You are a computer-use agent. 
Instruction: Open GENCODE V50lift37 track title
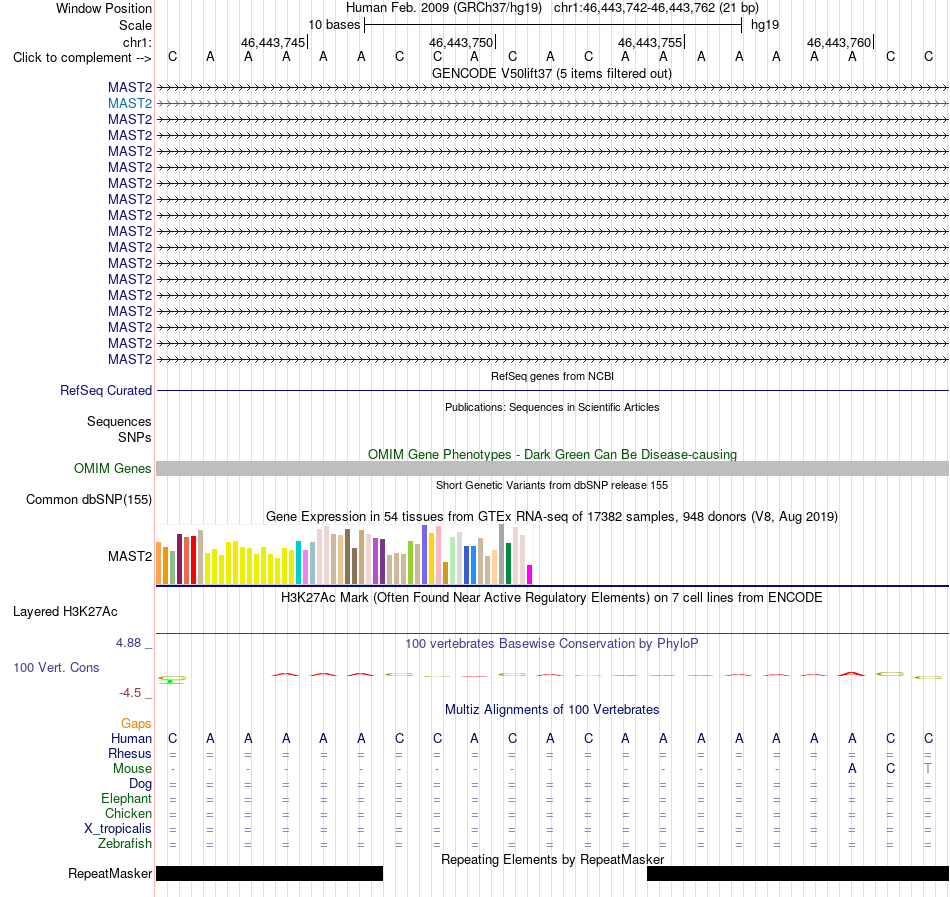click(552, 73)
